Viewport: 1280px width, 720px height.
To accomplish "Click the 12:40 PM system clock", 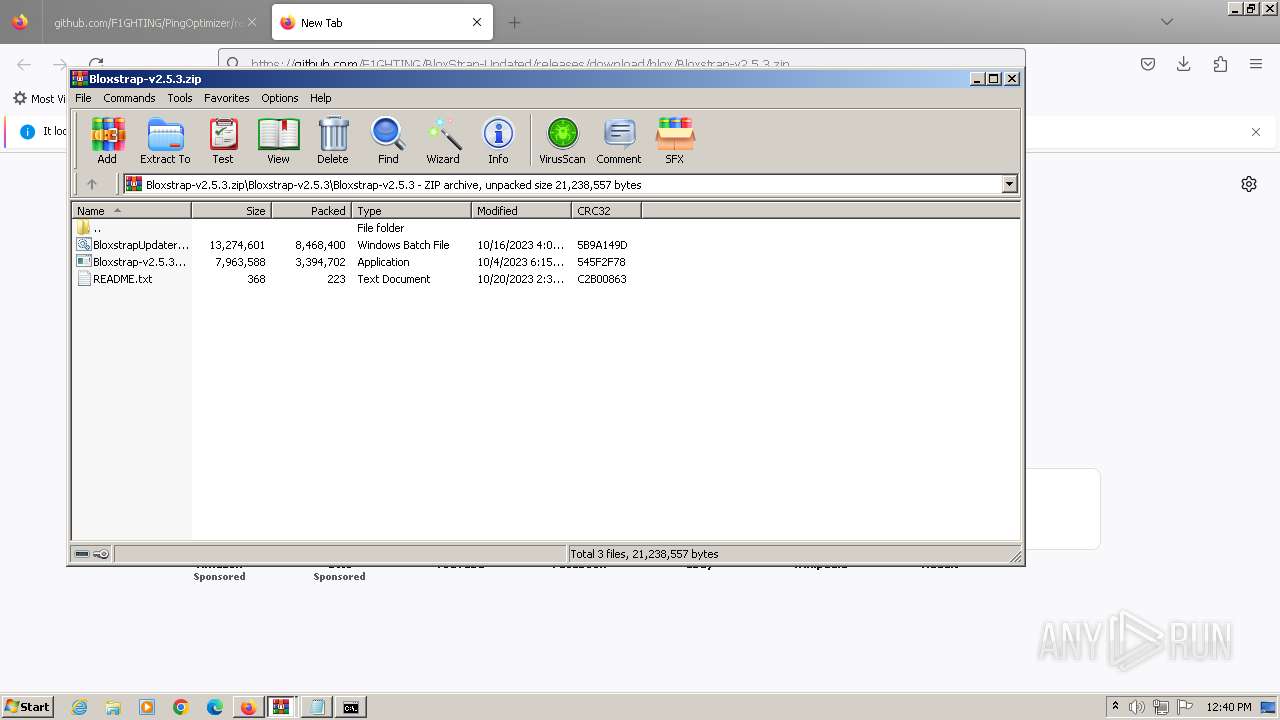I will (1229, 707).
